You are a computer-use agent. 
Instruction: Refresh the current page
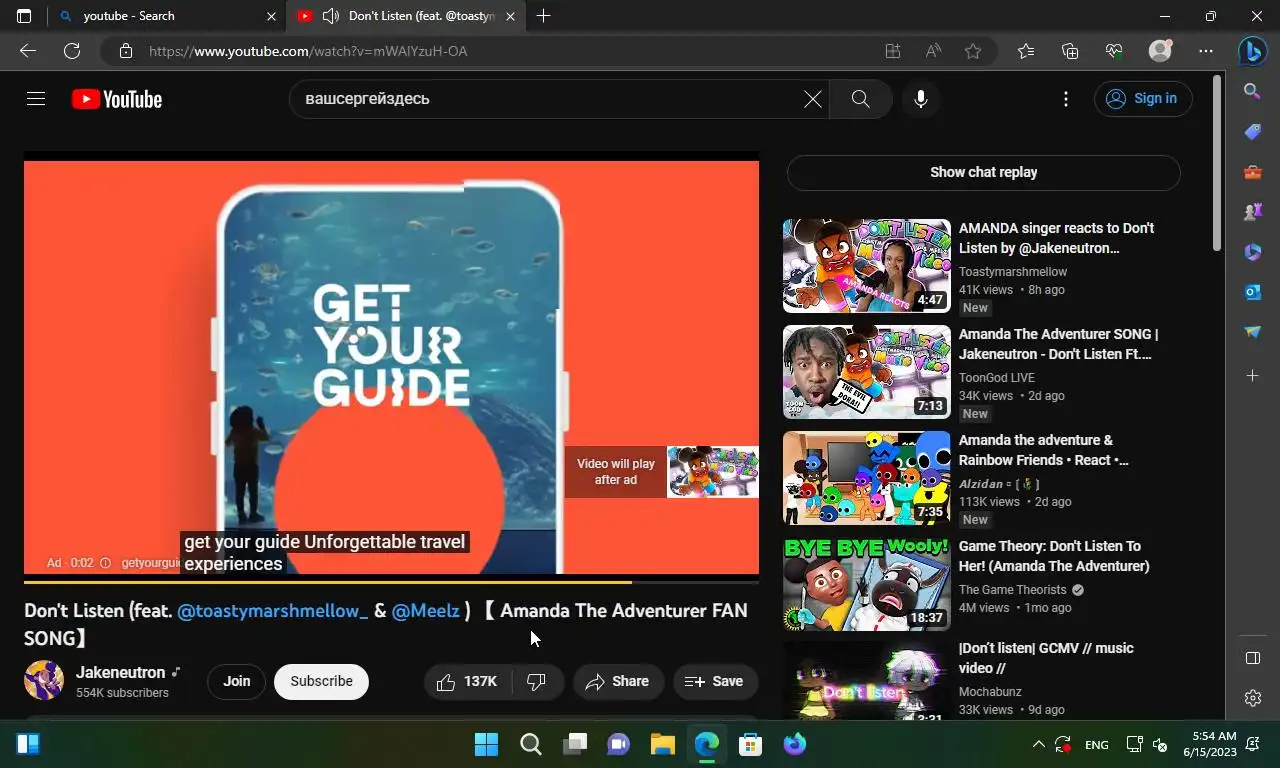(x=72, y=51)
